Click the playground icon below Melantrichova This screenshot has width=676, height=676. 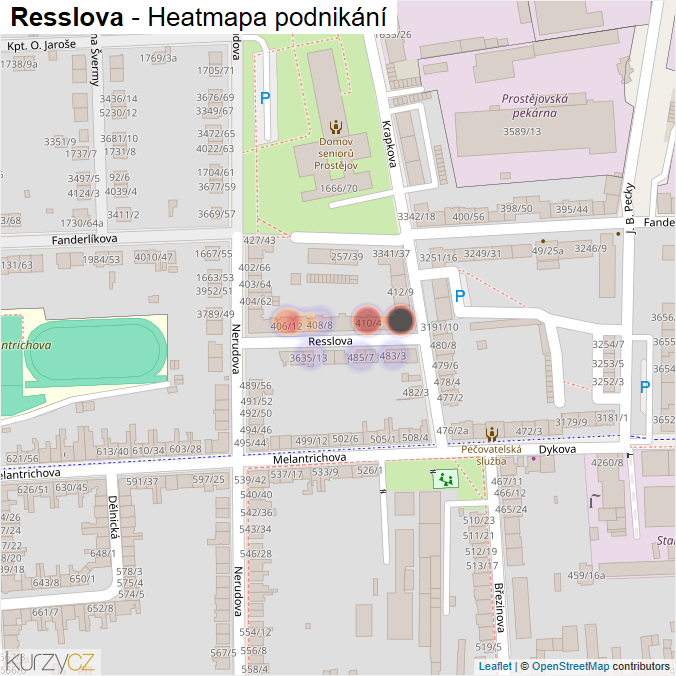[446, 479]
